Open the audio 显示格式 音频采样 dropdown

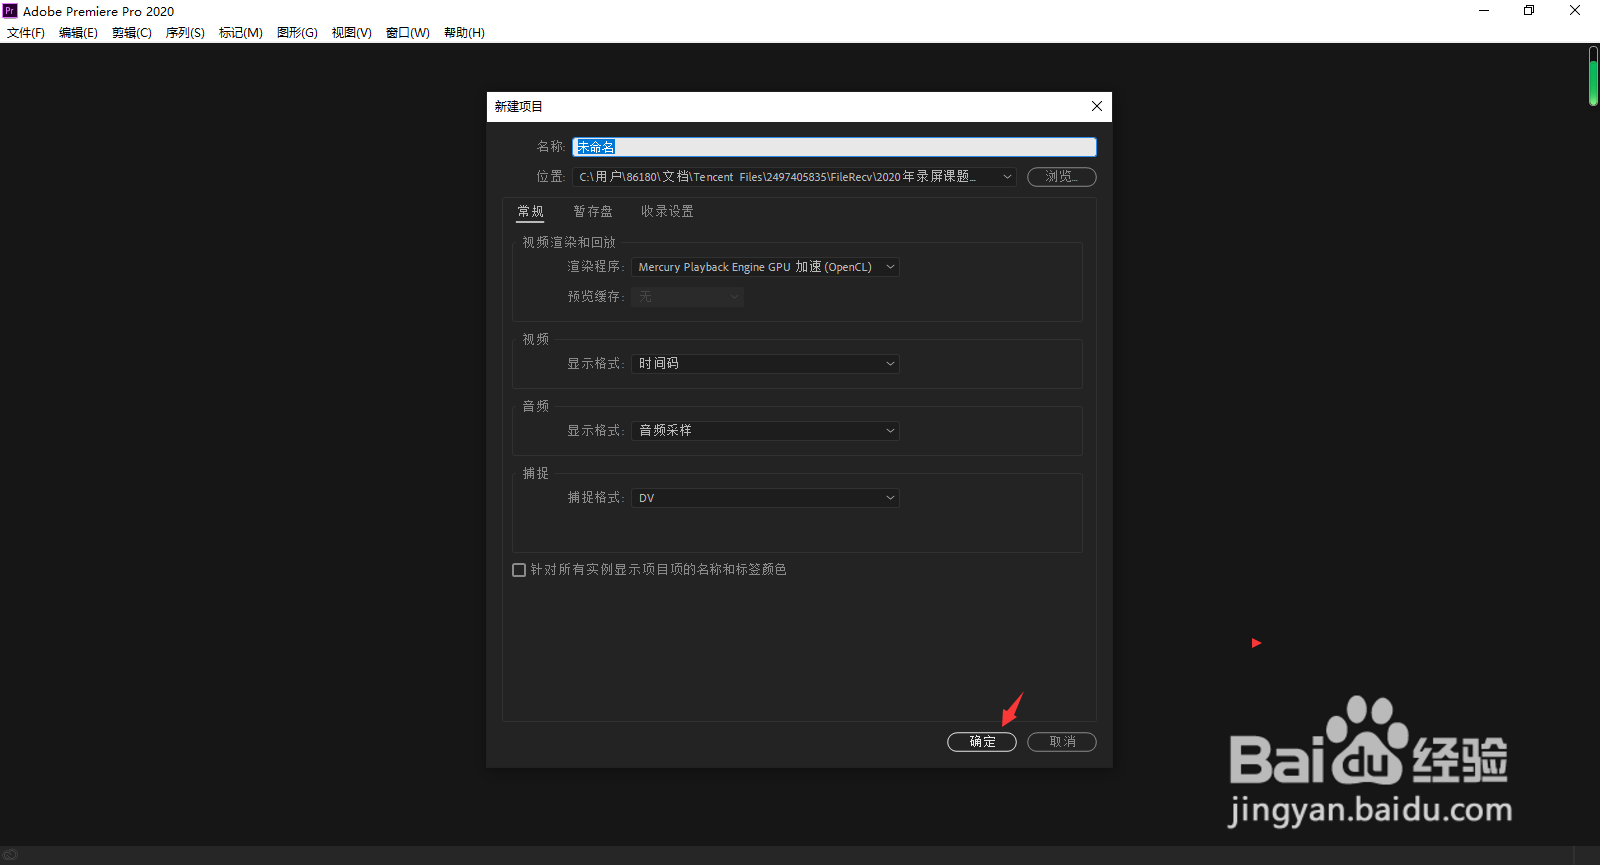[765, 431]
